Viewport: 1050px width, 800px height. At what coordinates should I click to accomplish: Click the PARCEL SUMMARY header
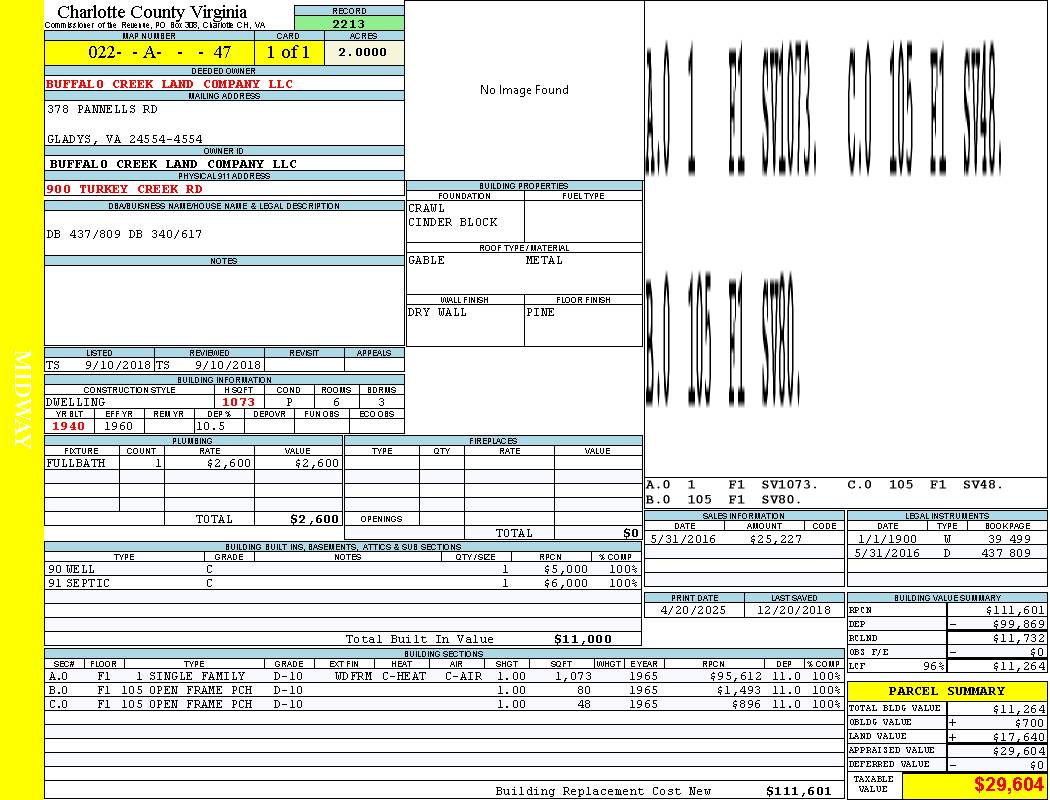coord(947,691)
